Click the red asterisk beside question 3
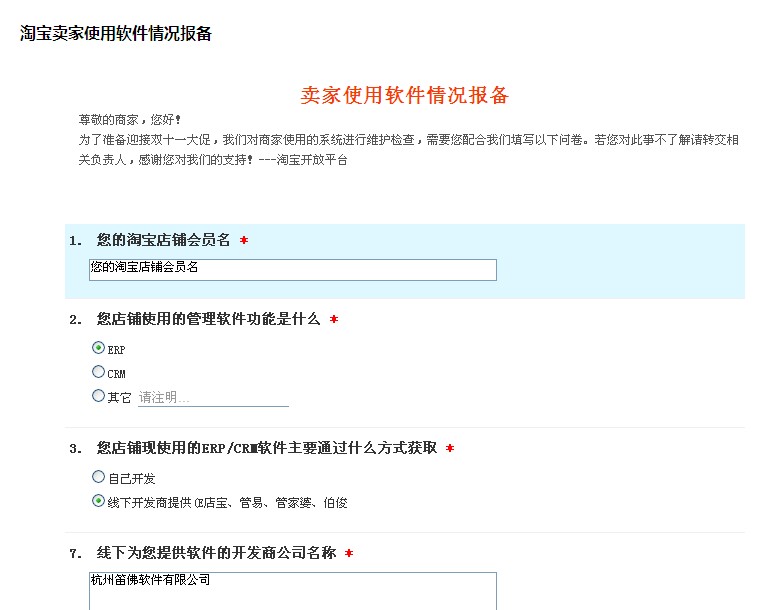Image resolution: width=757 pixels, height=610 pixels. point(450,448)
